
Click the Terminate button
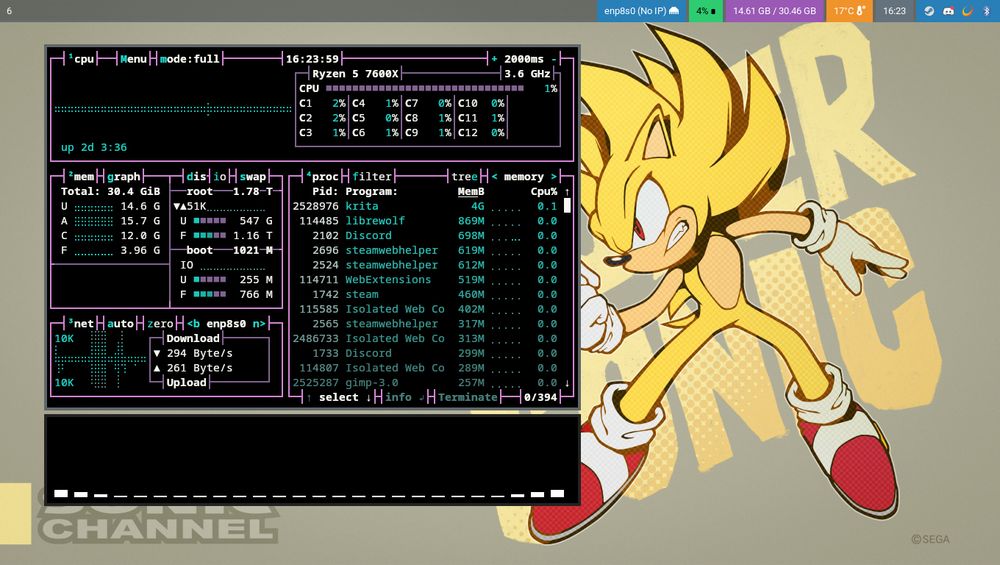(467, 397)
